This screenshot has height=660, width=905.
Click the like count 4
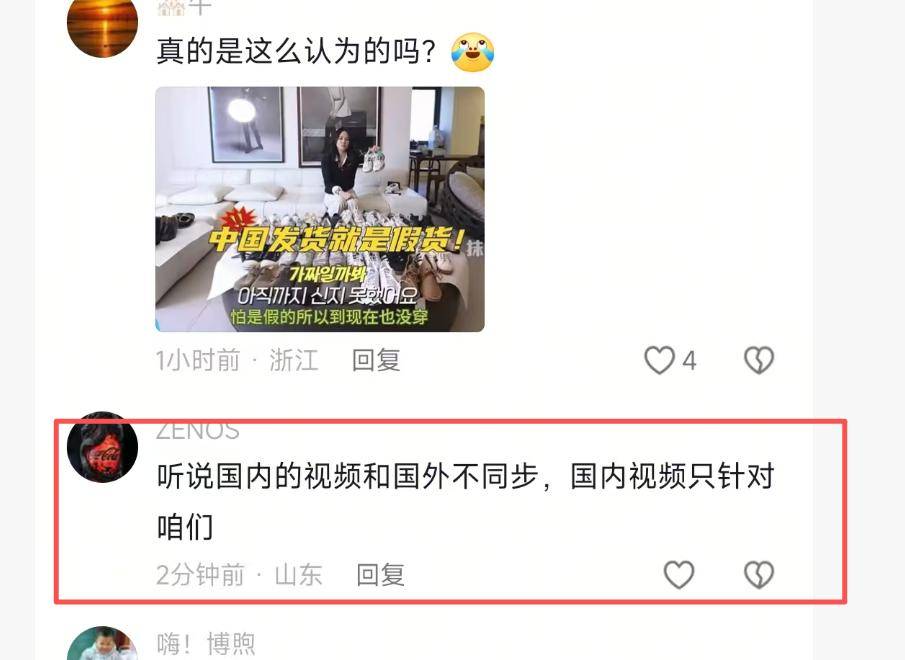click(x=689, y=361)
